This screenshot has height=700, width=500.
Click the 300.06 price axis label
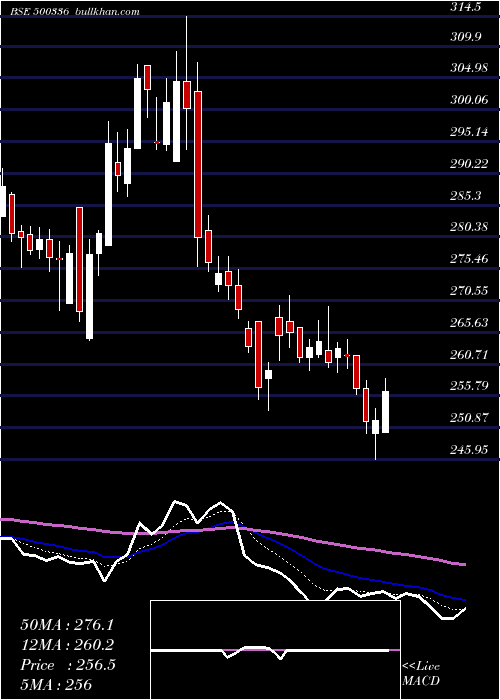469,100
